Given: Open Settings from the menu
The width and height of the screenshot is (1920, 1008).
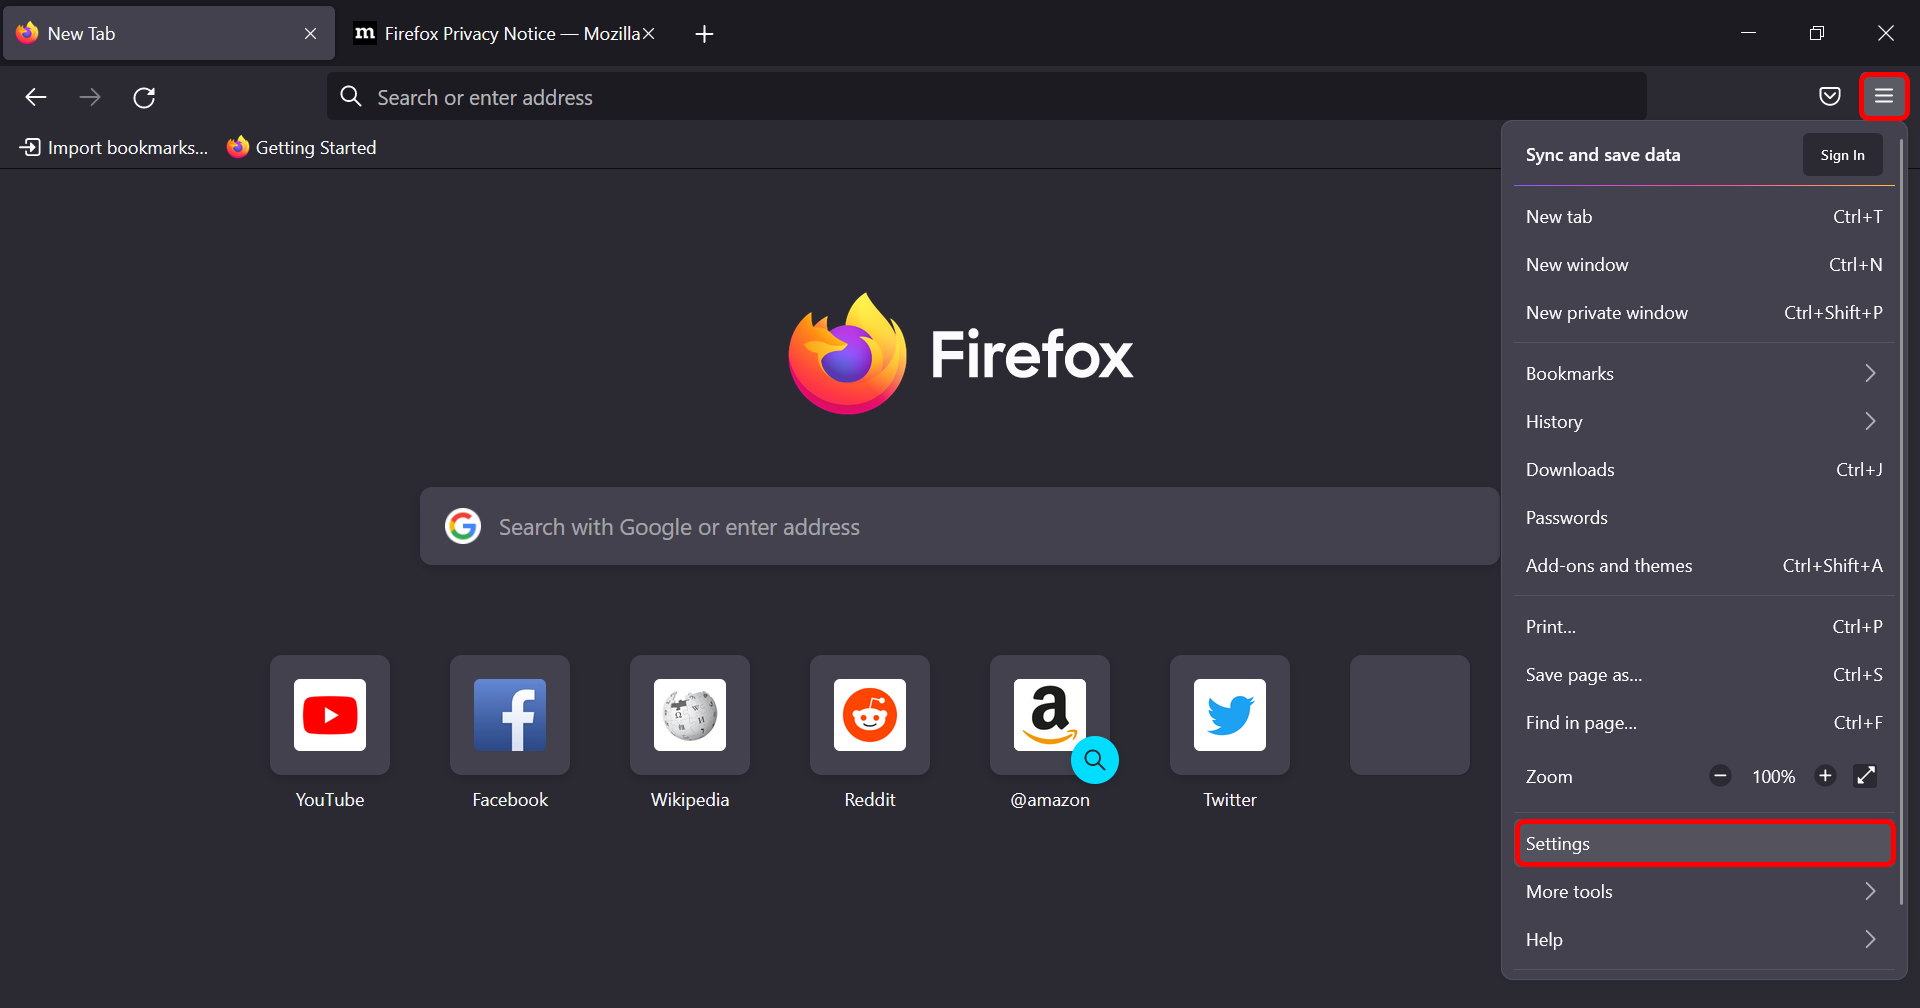Looking at the screenshot, I should click(1704, 844).
